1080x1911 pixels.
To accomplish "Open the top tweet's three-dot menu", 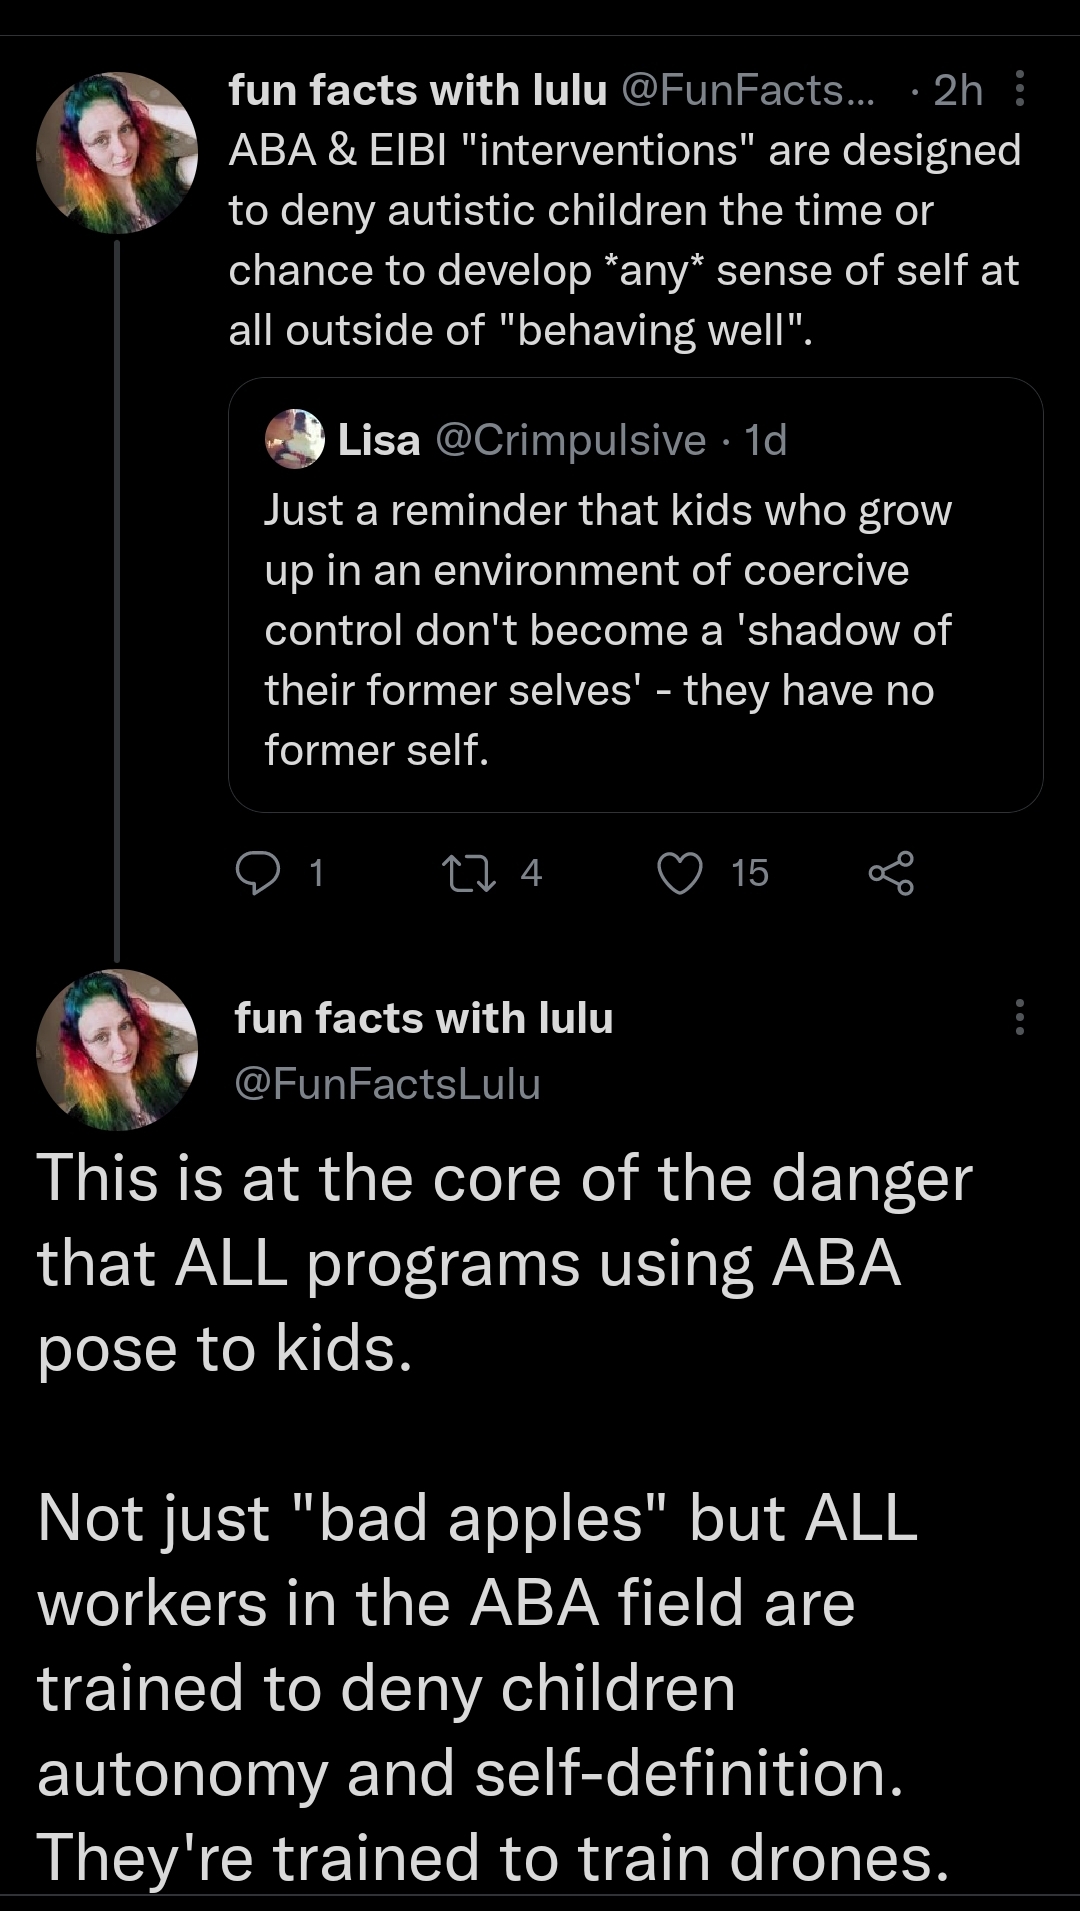I will click(x=1019, y=89).
